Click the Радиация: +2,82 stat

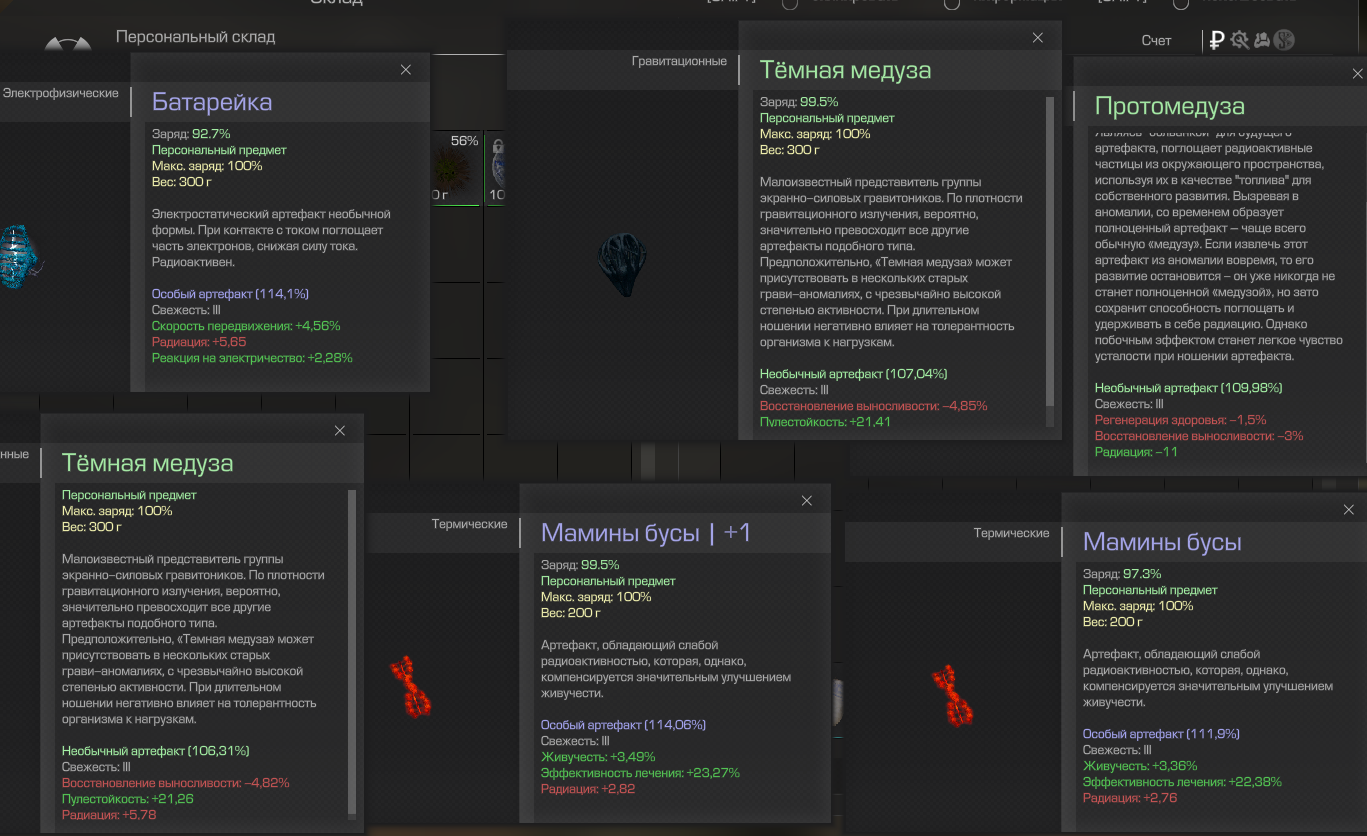(x=588, y=789)
